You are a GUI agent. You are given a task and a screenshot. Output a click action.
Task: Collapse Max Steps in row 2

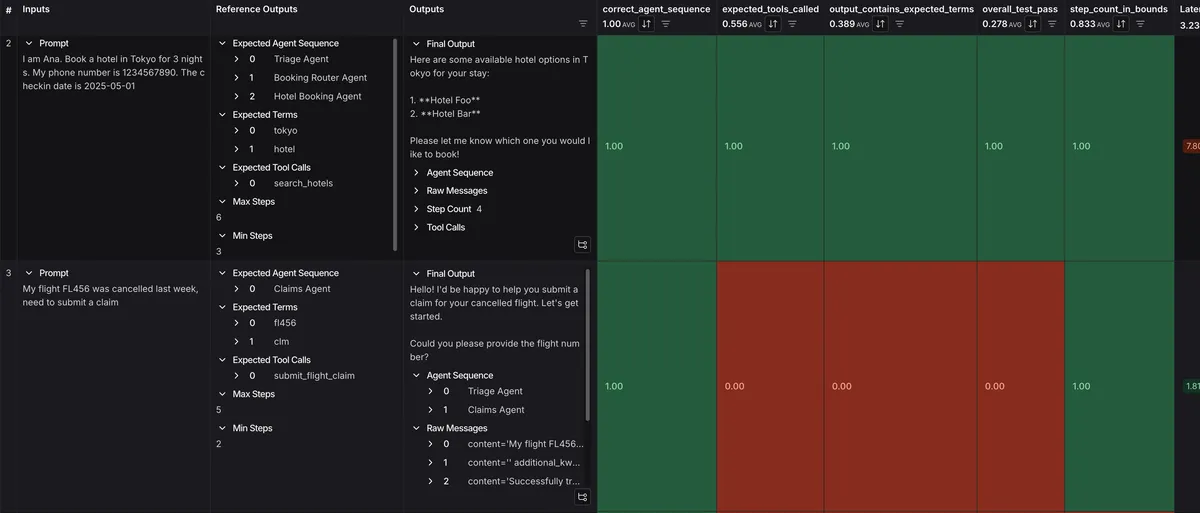coord(222,202)
